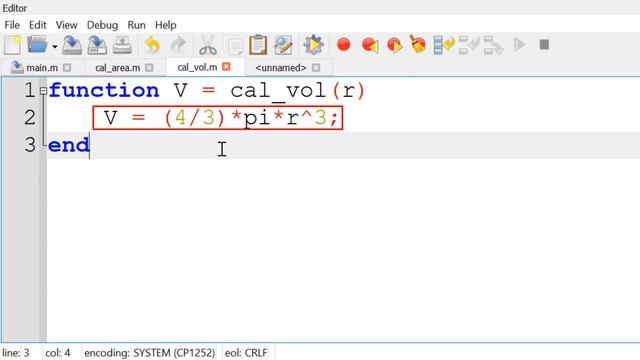Continue debugger execution
Viewport: 640px width, 360px height.
tap(519, 44)
